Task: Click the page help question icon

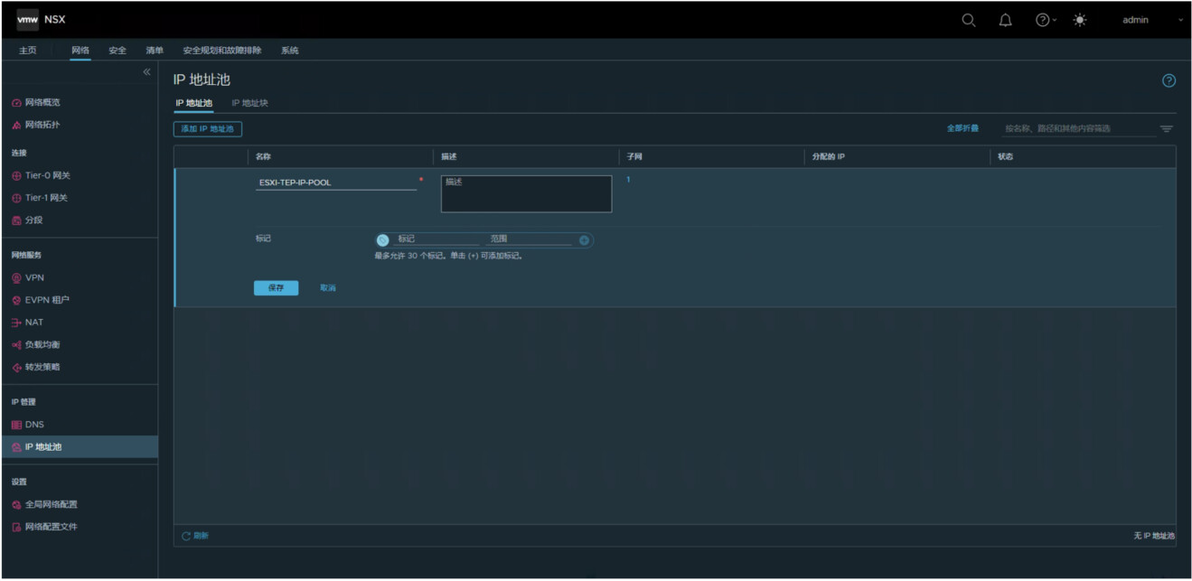Action: pyautogui.click(x=1169, y=81)
